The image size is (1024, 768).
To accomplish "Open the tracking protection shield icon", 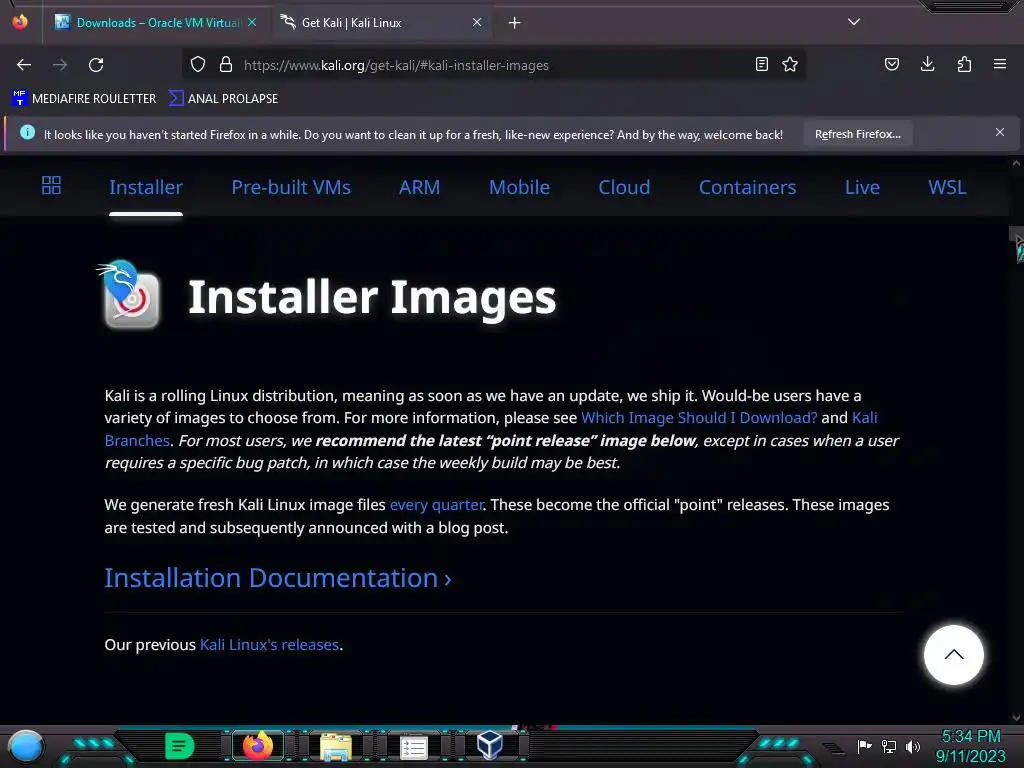I will pyautogui.click(x=198, y=65).
